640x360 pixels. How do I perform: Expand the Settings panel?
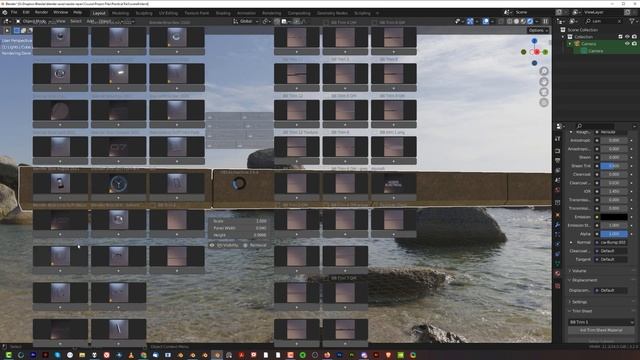click(579, 302)
